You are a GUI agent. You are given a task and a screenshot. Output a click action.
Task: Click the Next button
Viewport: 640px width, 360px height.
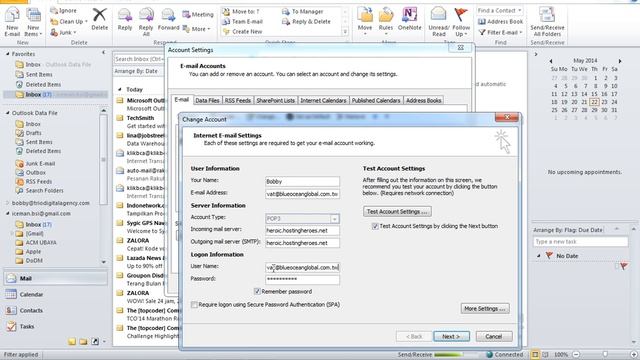click(x=451, y=336)
